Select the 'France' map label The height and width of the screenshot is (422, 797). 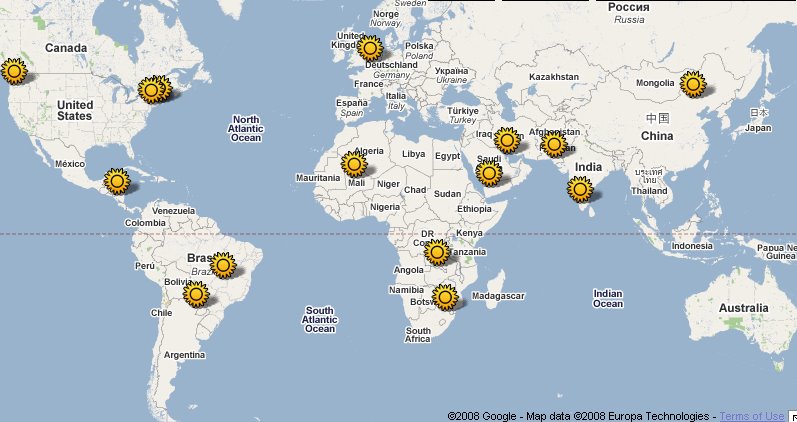click(369, 84)
